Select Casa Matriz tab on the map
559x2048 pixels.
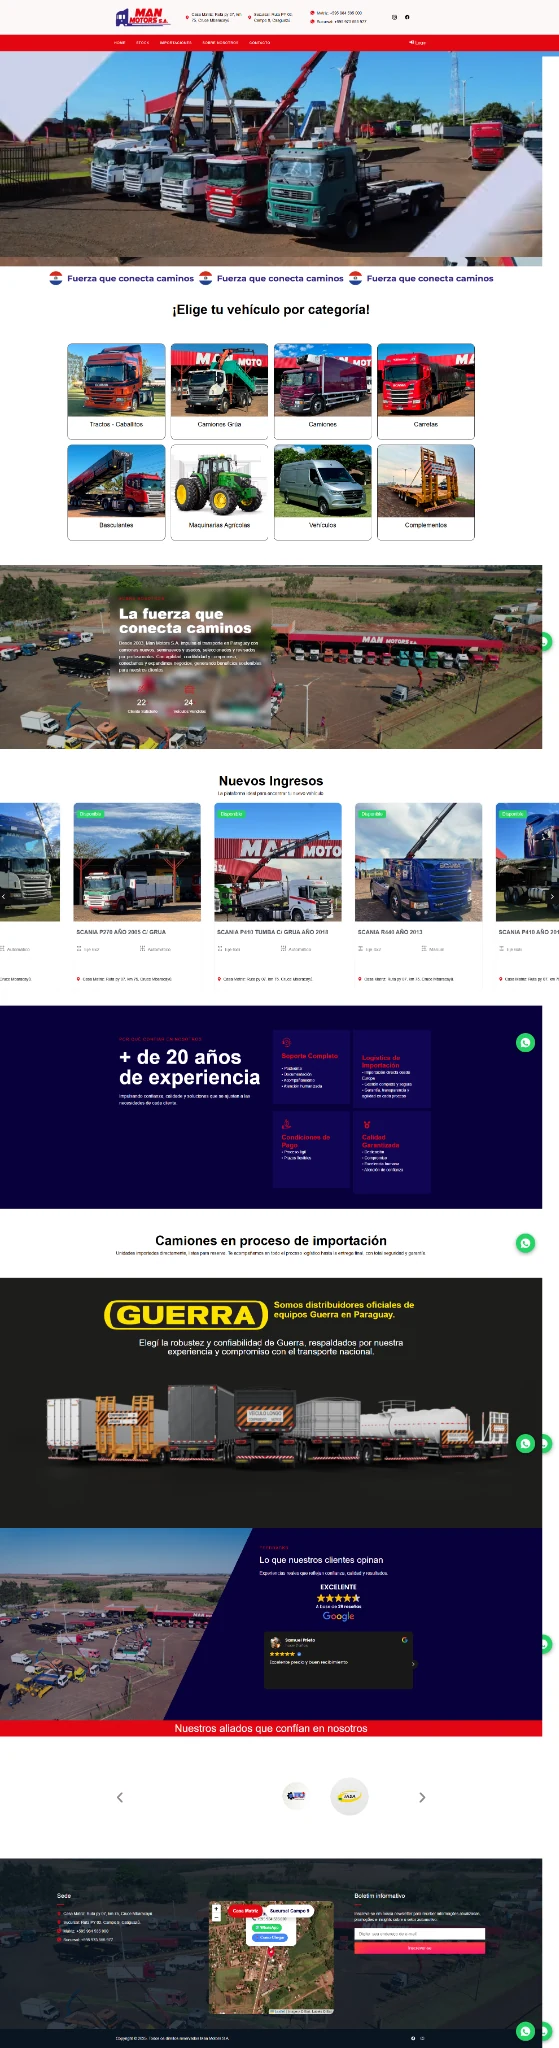tap(246, 1911)
